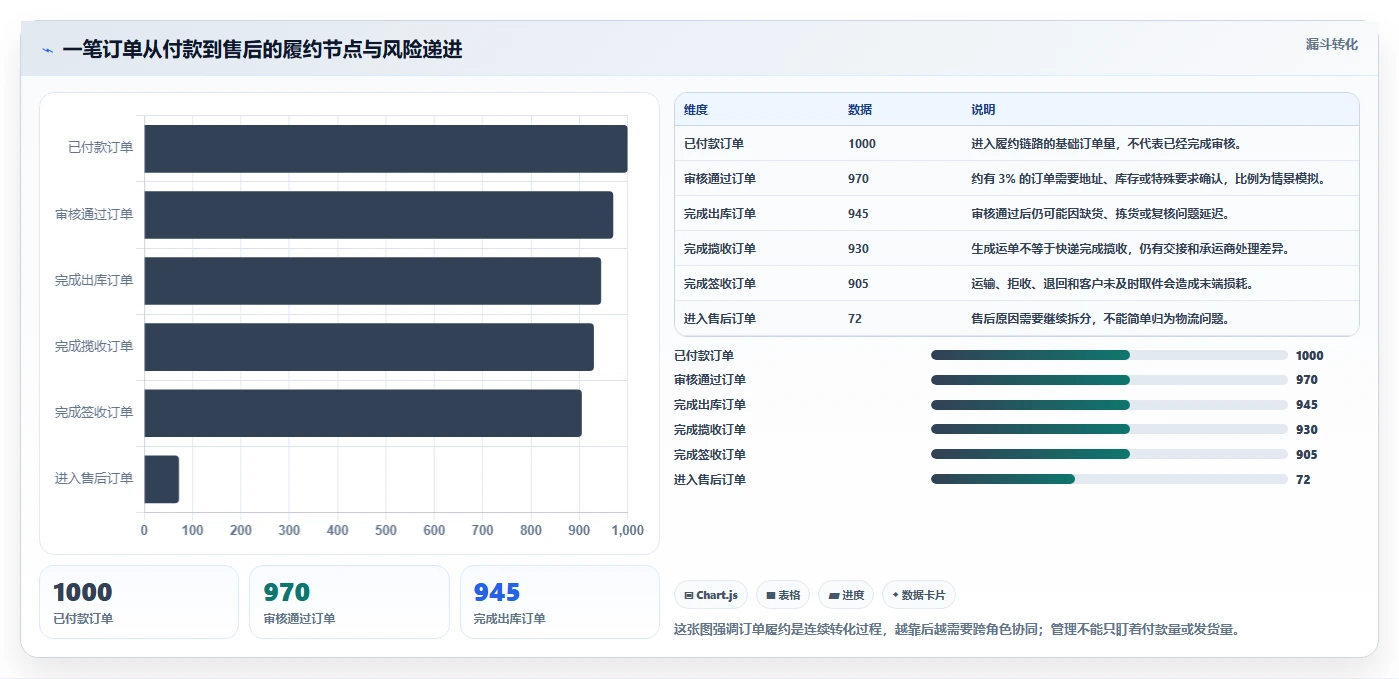Image resolution: width=1399 pixels, height=679 pixels.
Task: Click the 维度 column header
Action: click(696, 110)
